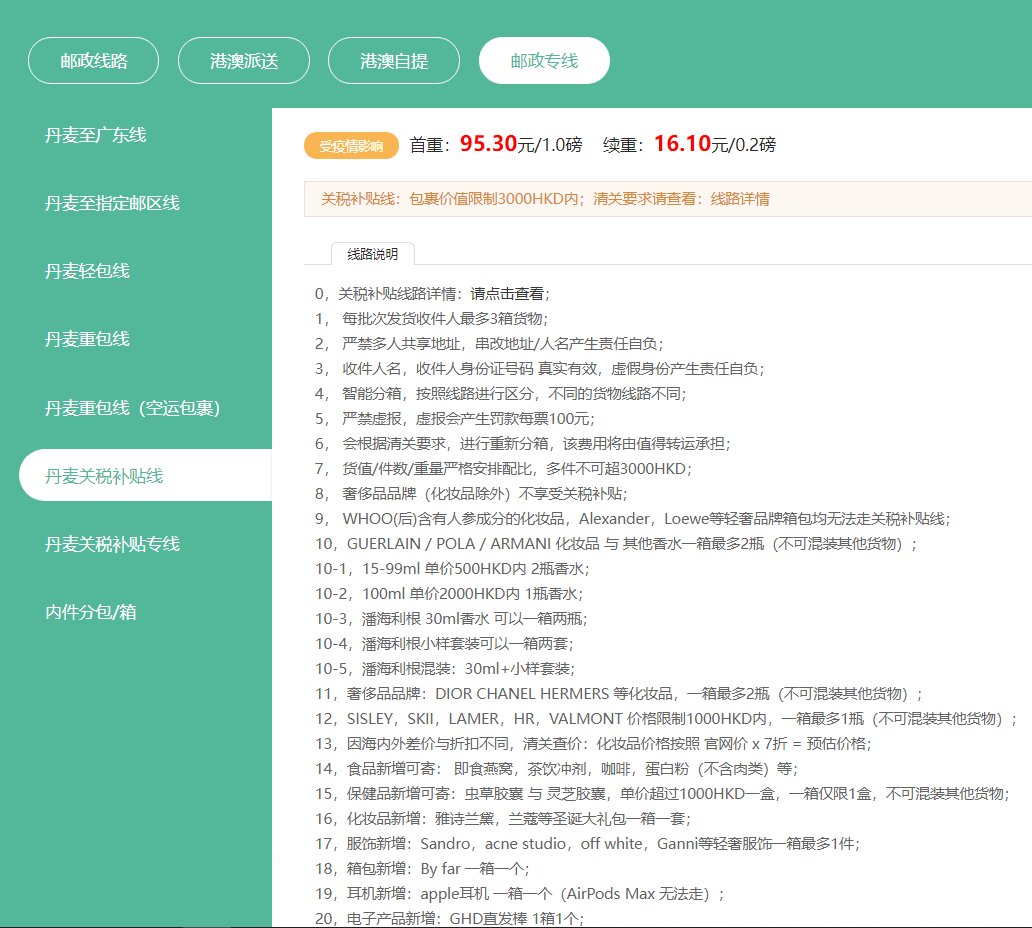Click rule 3 about 收件人身份证号码

540,369
